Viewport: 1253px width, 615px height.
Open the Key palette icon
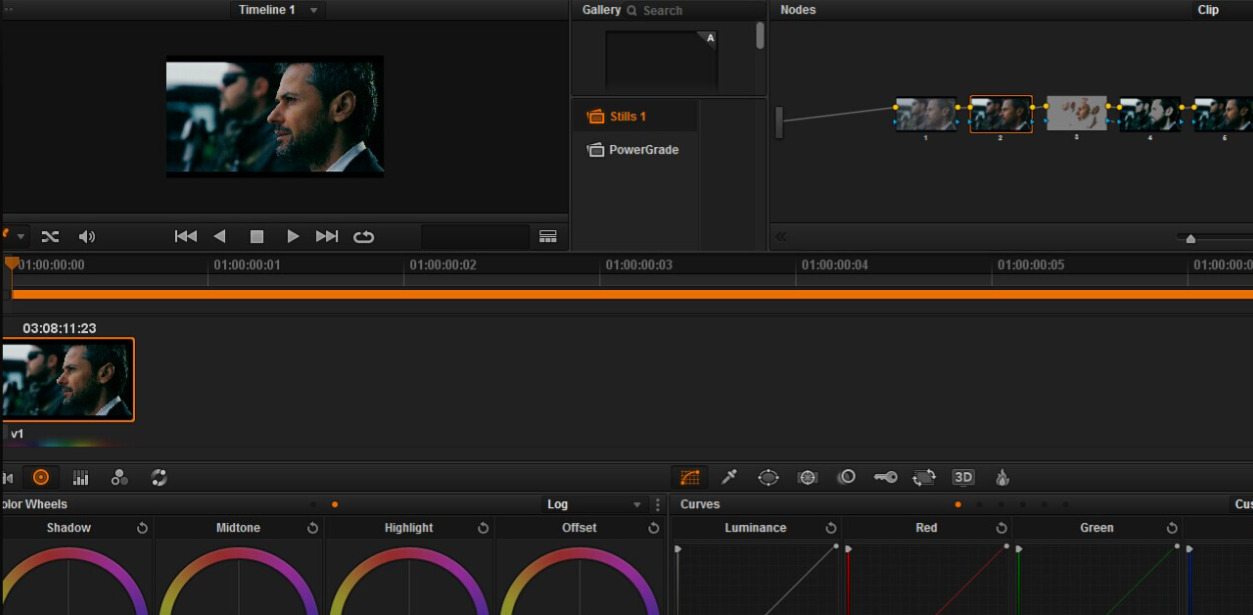885,478
